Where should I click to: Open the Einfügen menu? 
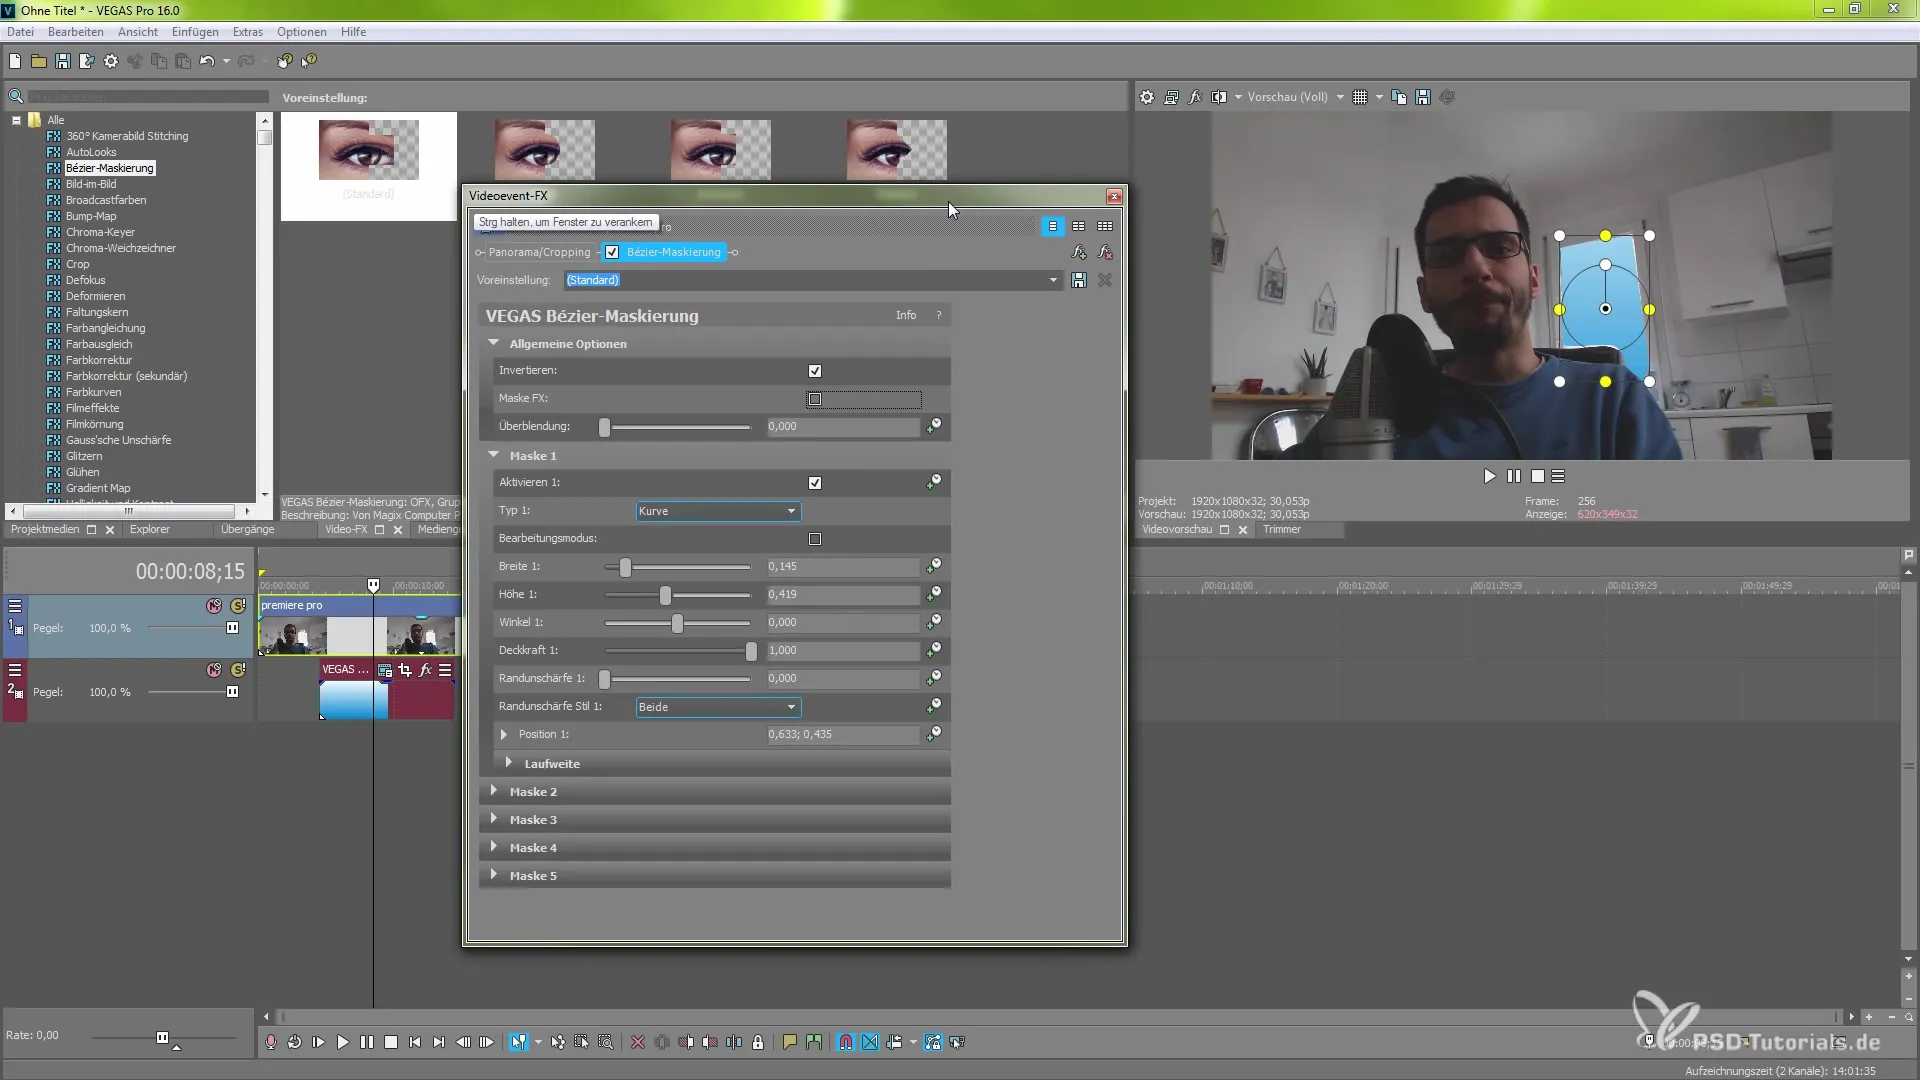point(195,32)
